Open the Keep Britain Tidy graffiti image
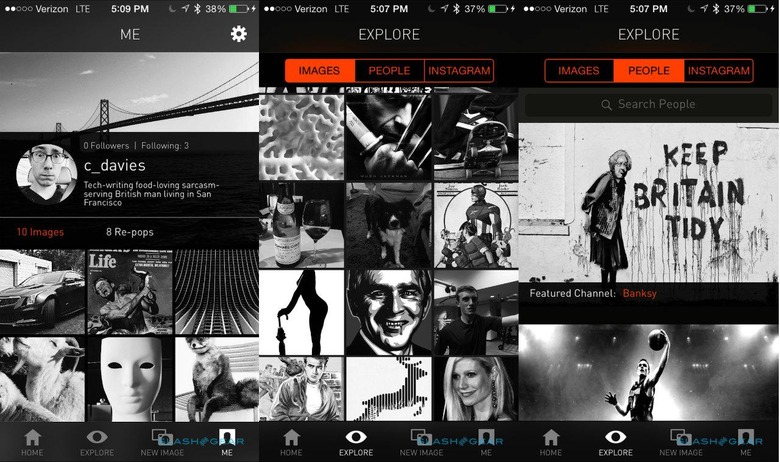 point(649,203)
